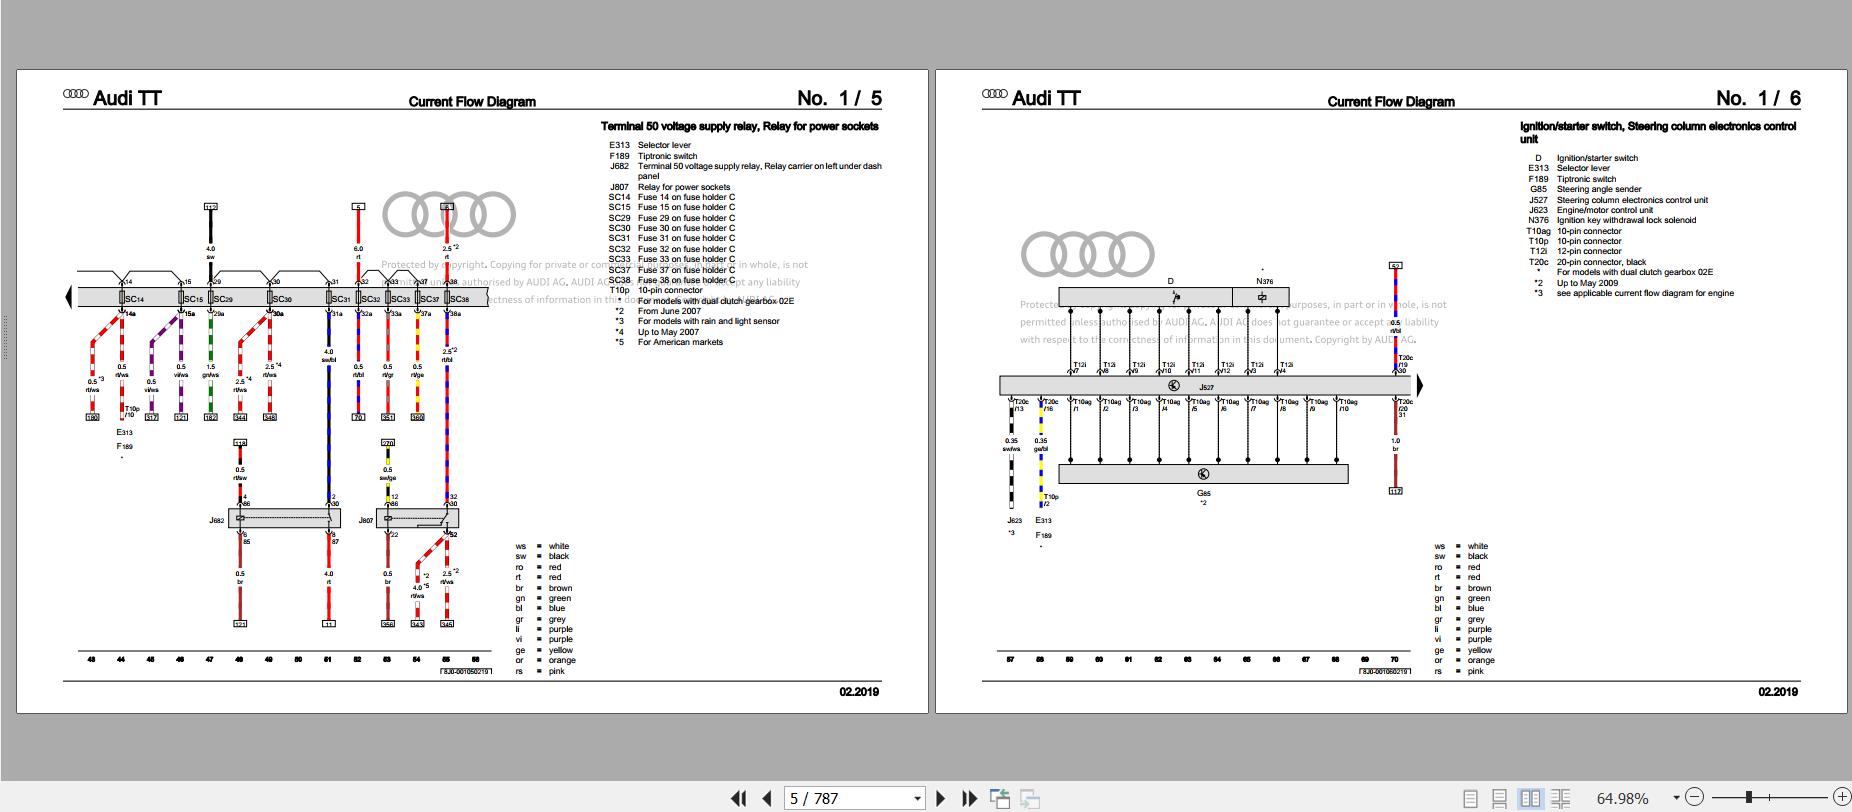
Task: Click the J527 control unit label
Action: 1206,387
